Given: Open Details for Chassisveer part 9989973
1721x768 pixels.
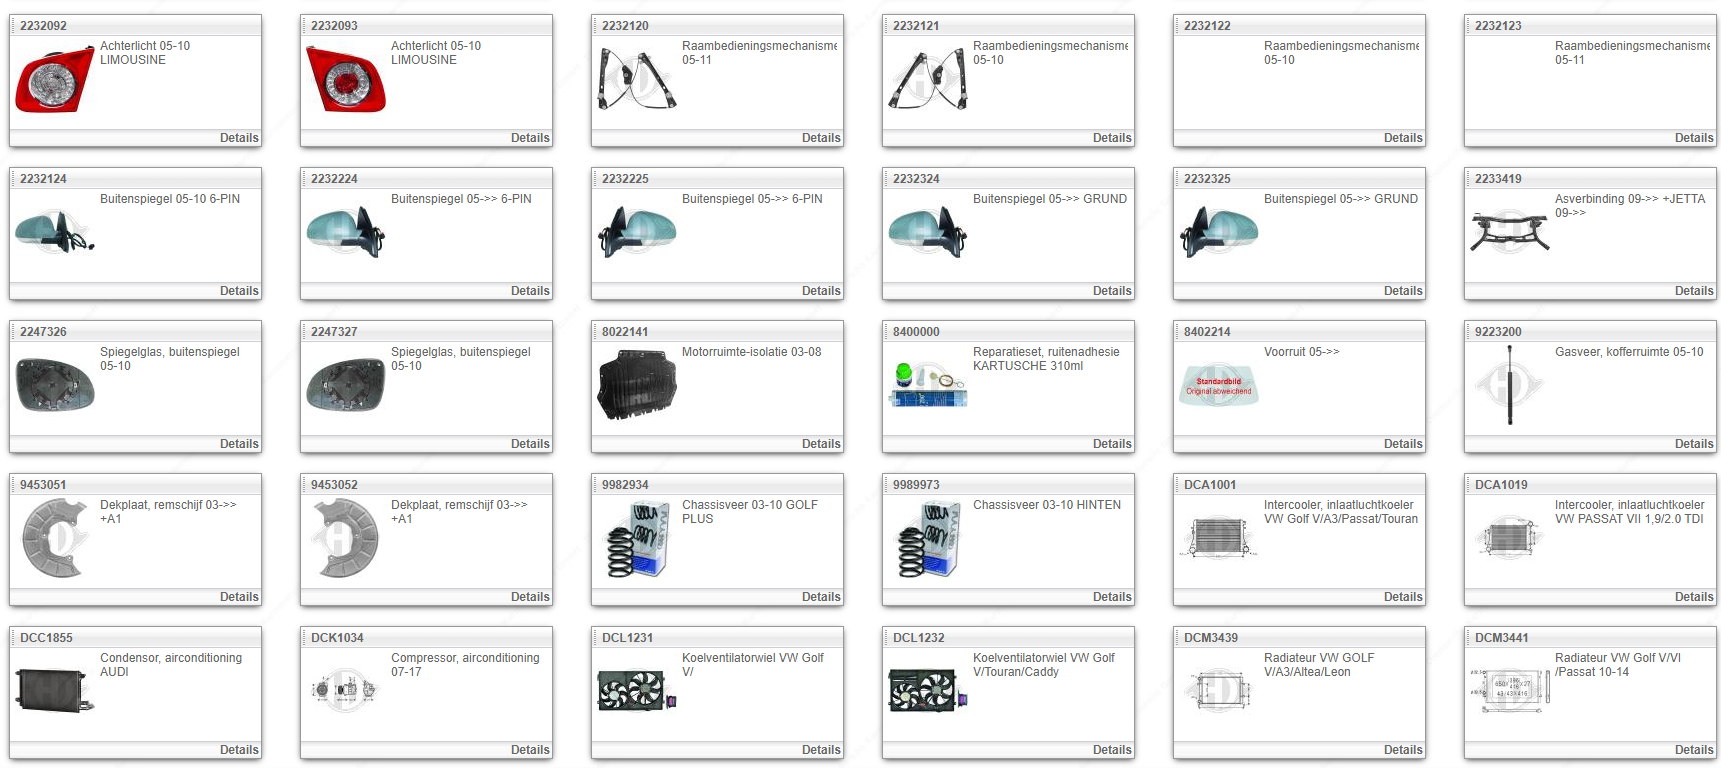Looking at the screenshot, I should pos(1111,597).
